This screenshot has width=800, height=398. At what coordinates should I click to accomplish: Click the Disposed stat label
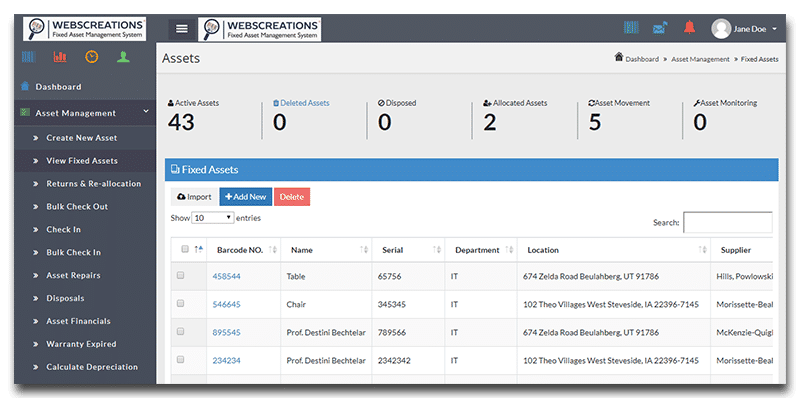pyautogui.click(x=397, y=103)
